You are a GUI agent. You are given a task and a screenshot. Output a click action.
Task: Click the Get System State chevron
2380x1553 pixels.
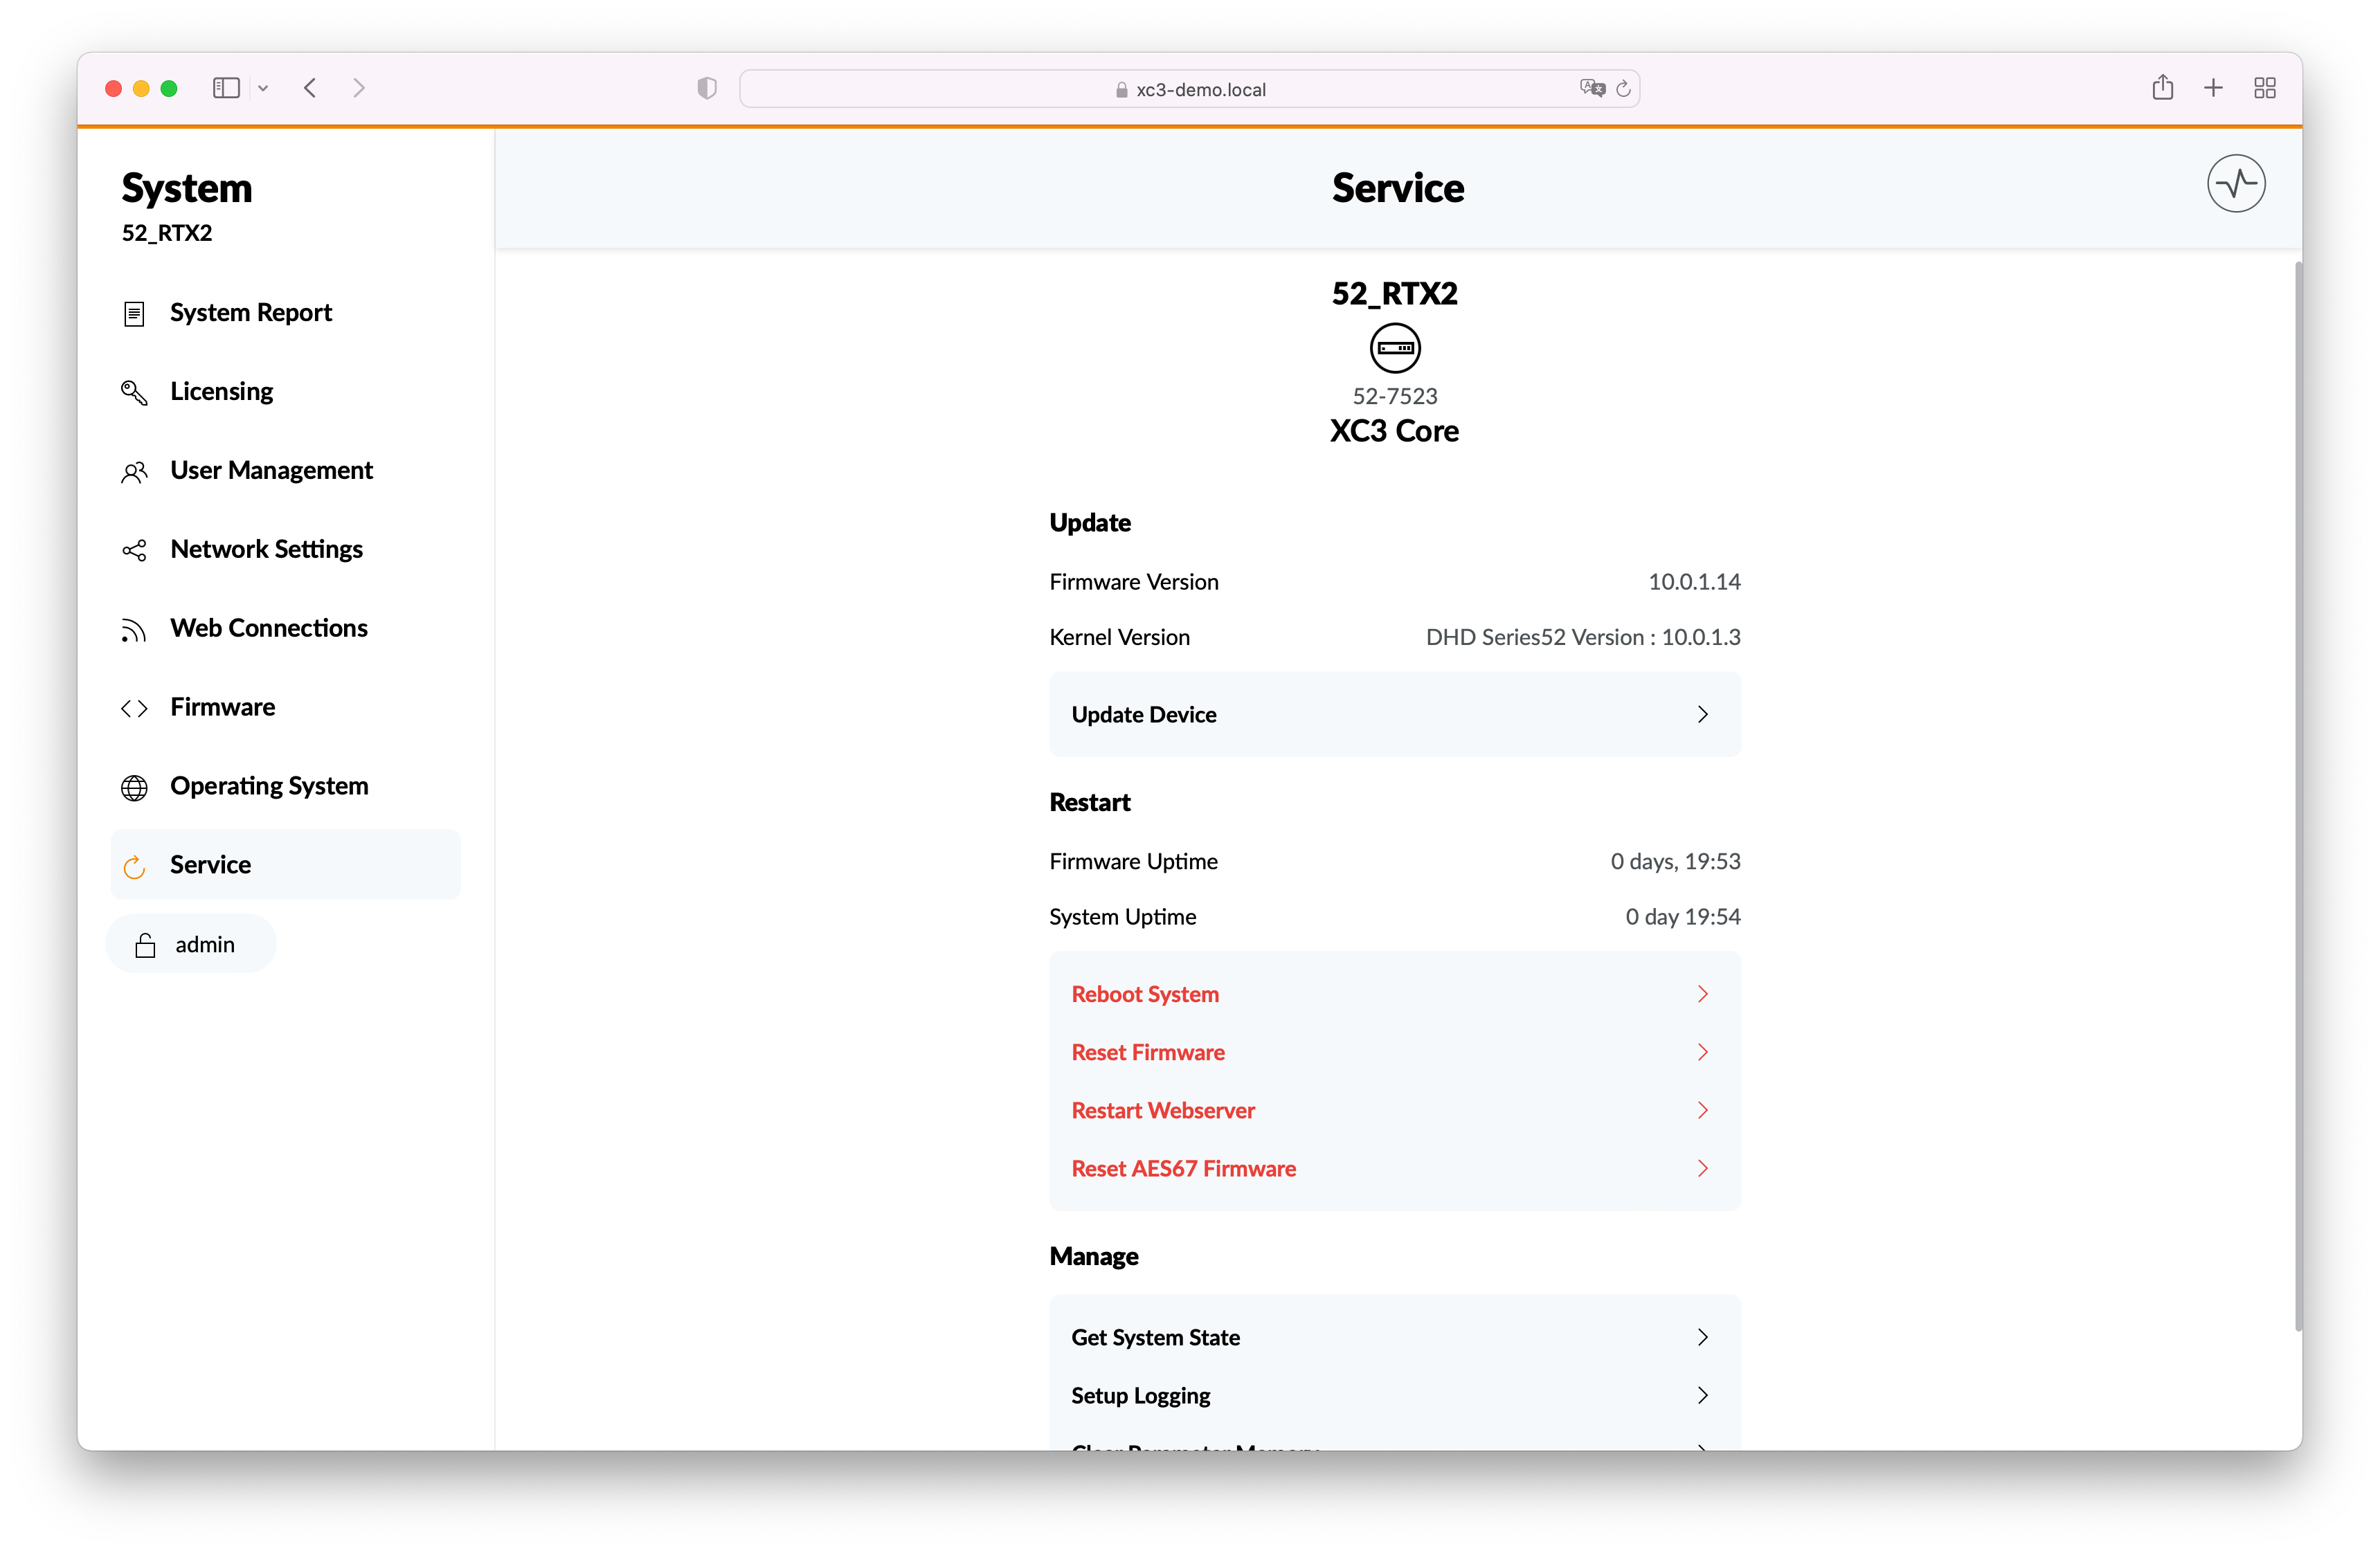pos(1702,1337)
